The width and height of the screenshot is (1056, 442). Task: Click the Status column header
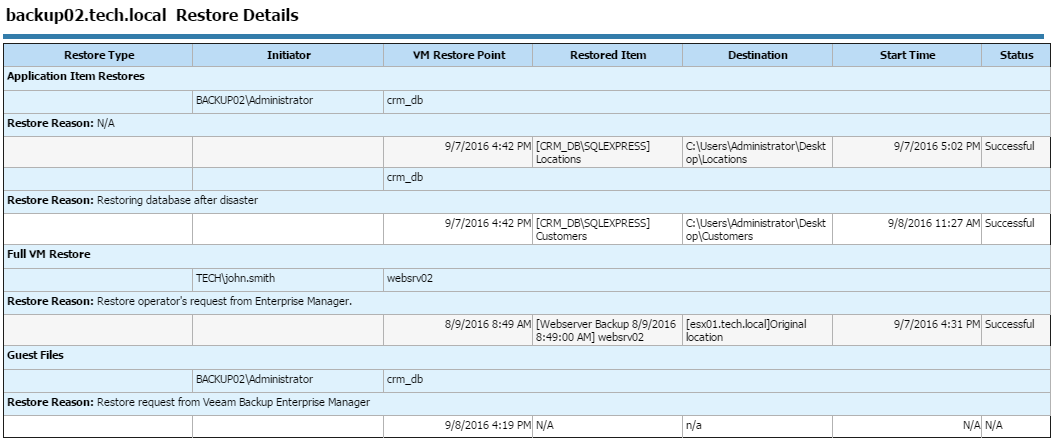1016,55
